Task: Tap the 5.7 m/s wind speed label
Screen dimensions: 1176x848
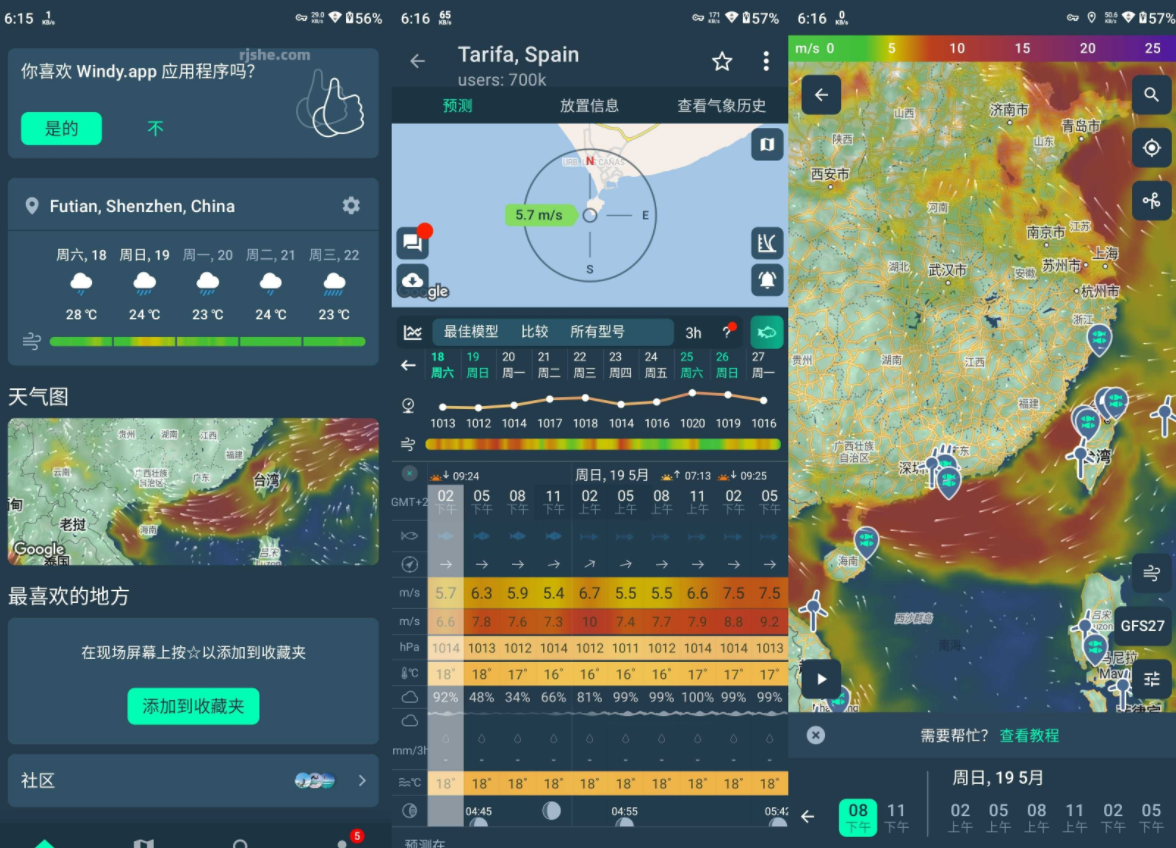Action: [538, 215]
